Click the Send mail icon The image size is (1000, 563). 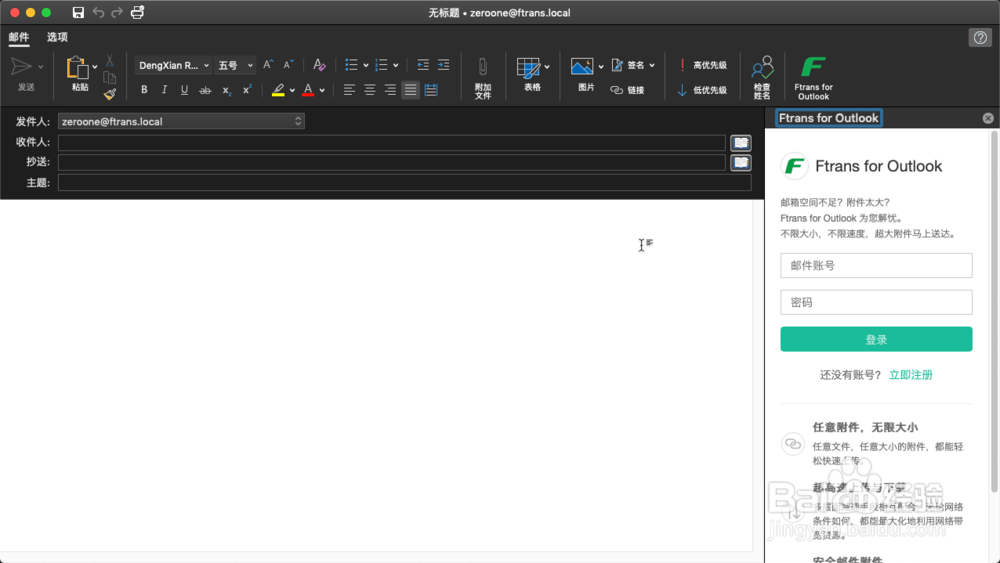21,66
